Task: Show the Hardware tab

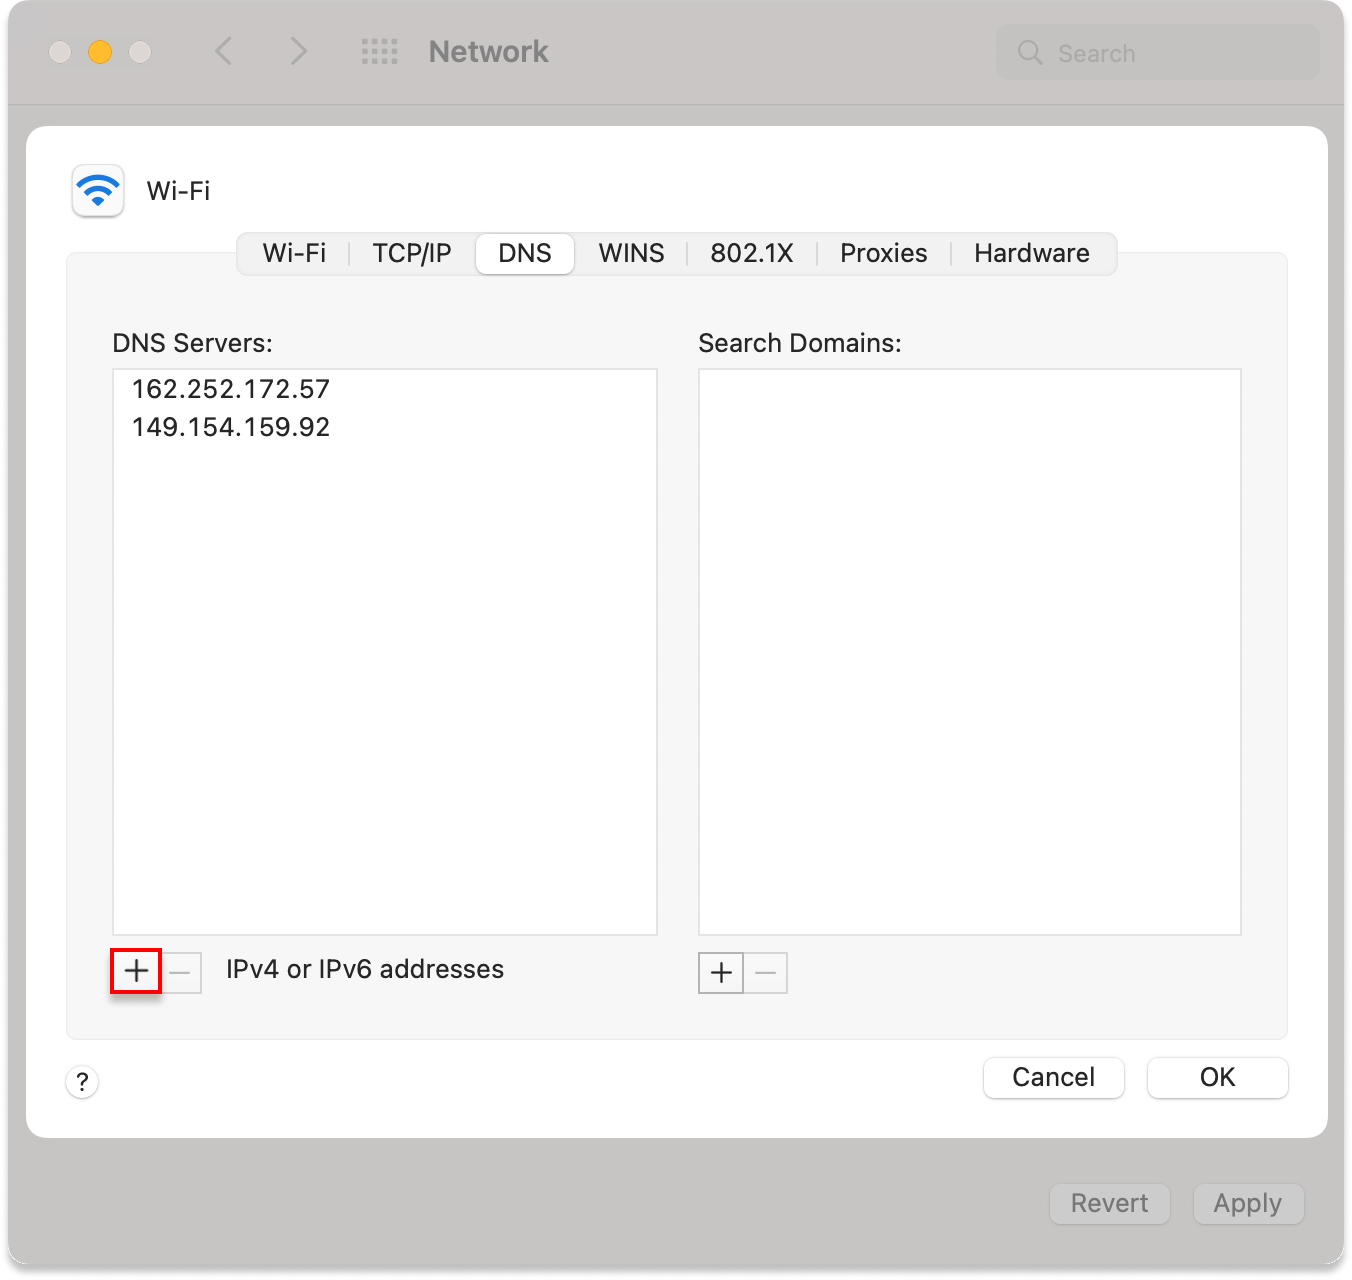Action: 1031,254
